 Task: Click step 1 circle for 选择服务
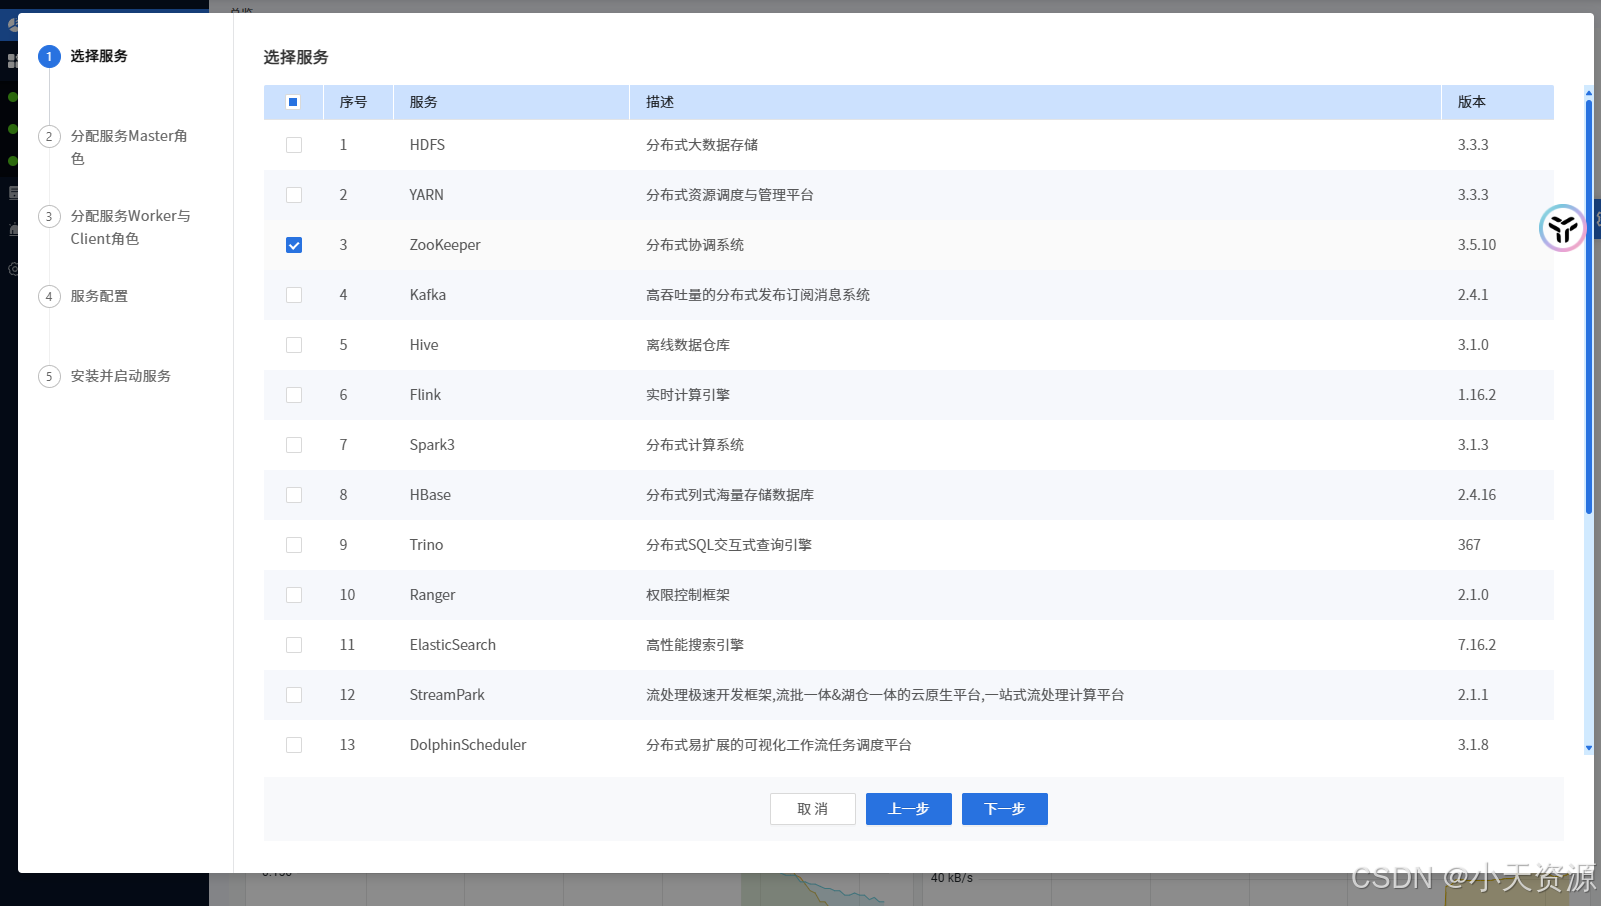(x=49, y=57)
